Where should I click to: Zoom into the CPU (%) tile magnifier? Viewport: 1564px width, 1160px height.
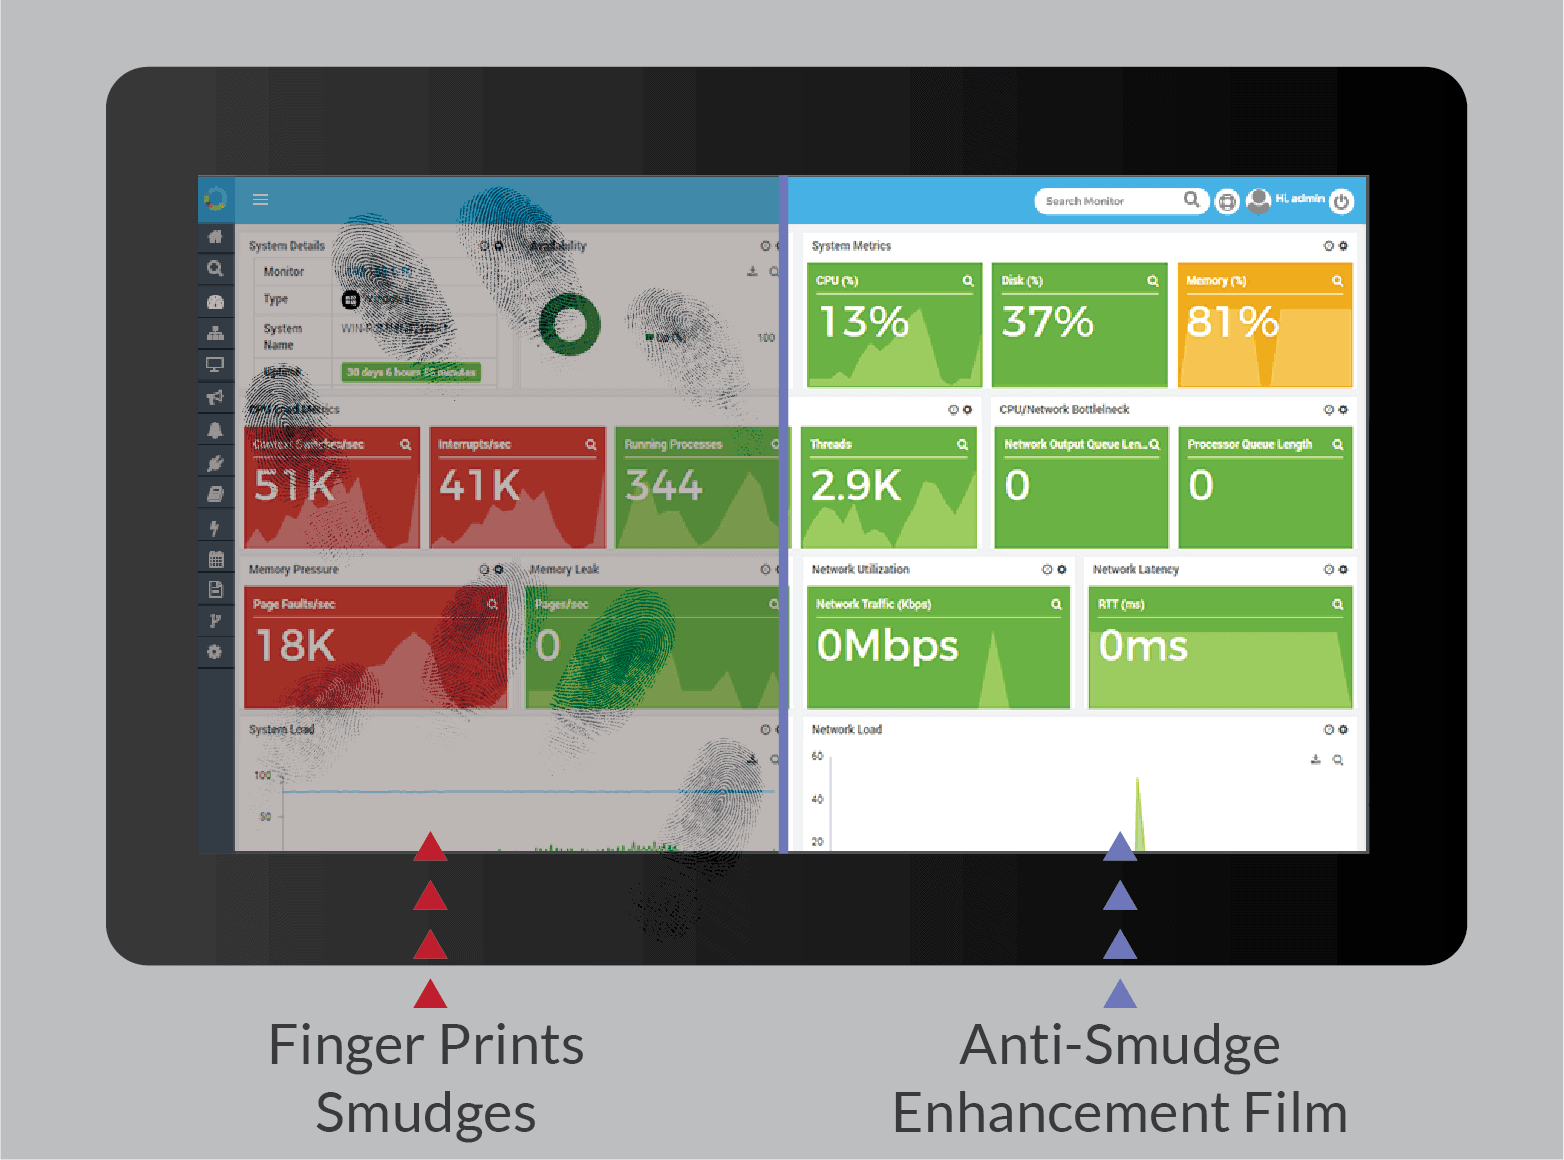pyautogui.click(x=968, y=281)
